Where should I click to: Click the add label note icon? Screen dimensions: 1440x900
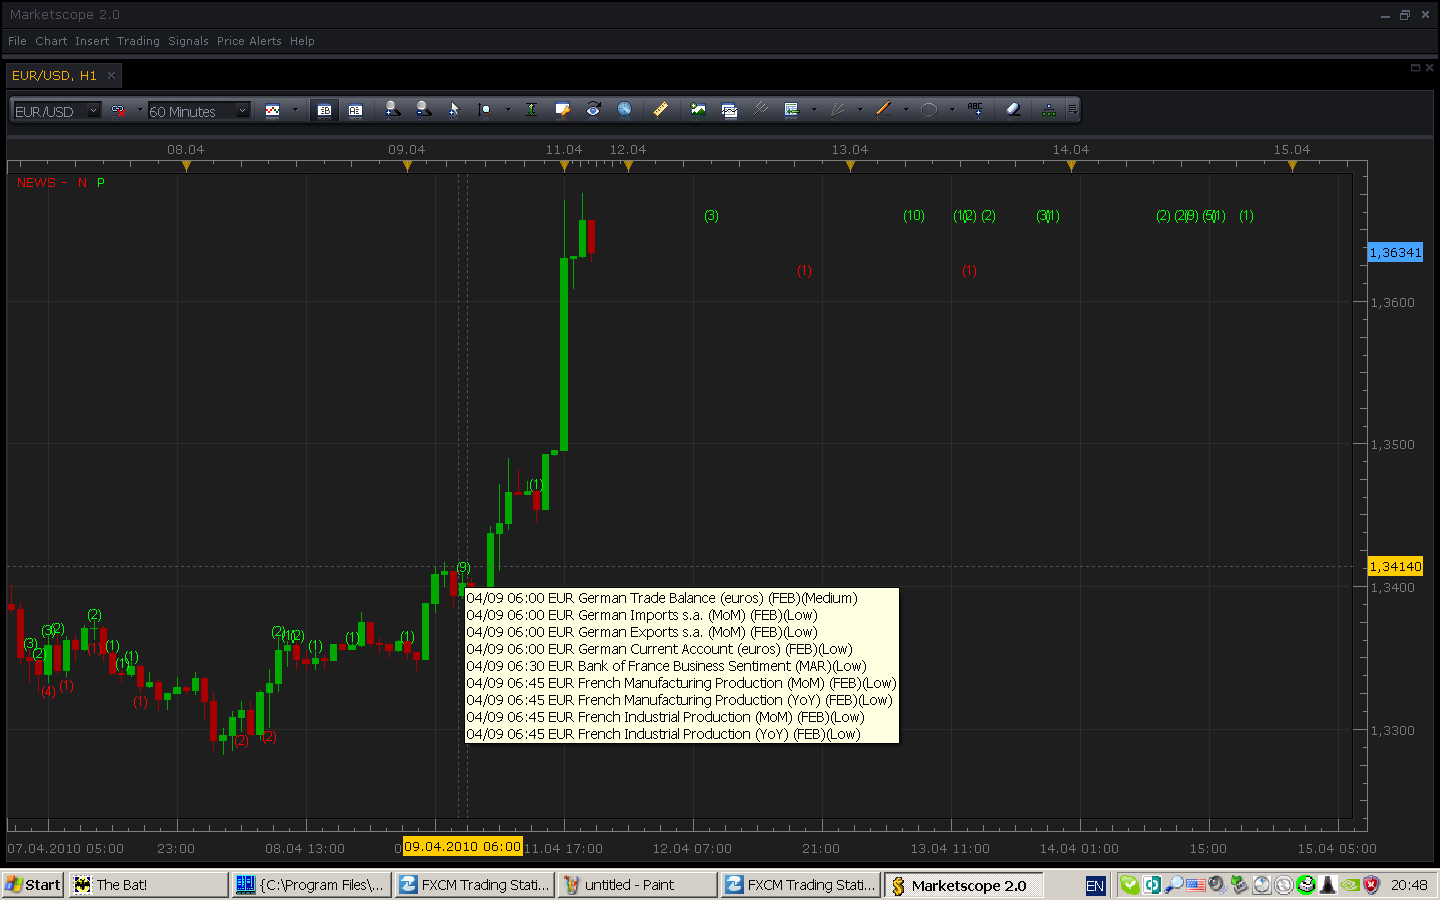tap(562, 110)
